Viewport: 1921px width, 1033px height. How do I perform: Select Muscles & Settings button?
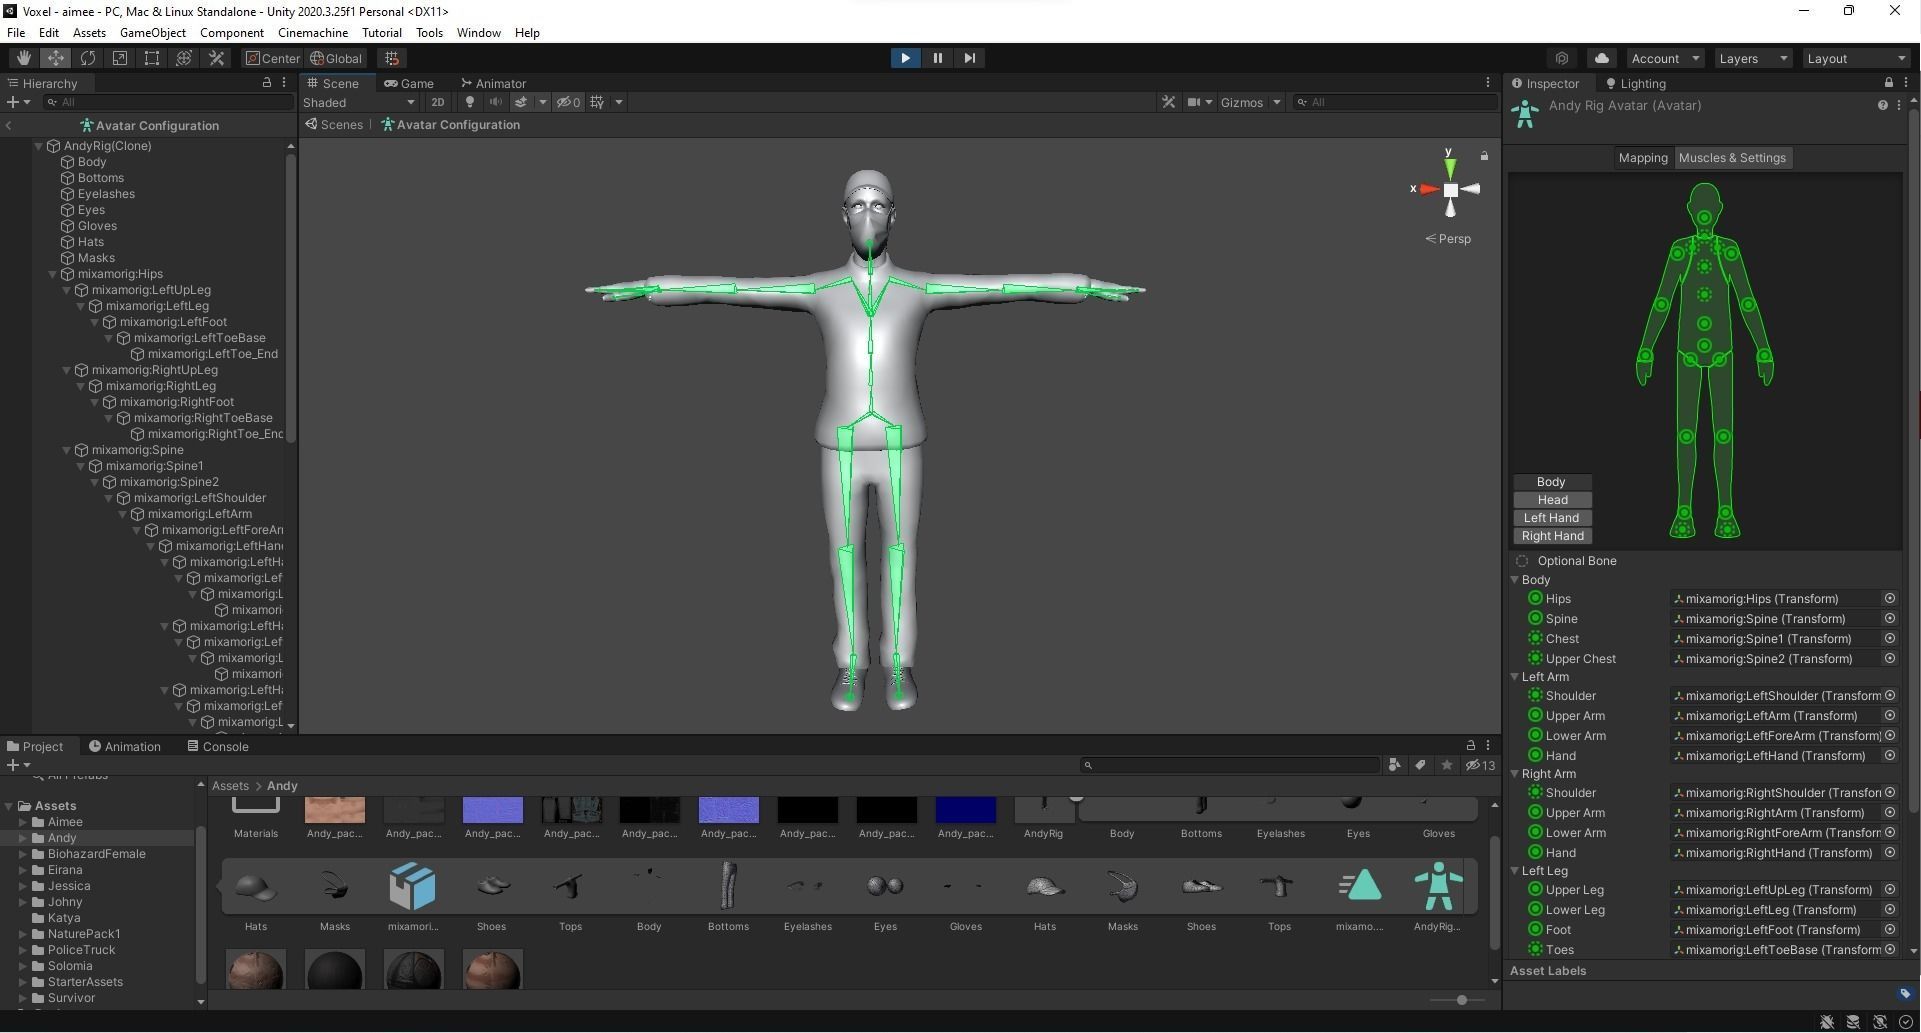coord(1732,158)
